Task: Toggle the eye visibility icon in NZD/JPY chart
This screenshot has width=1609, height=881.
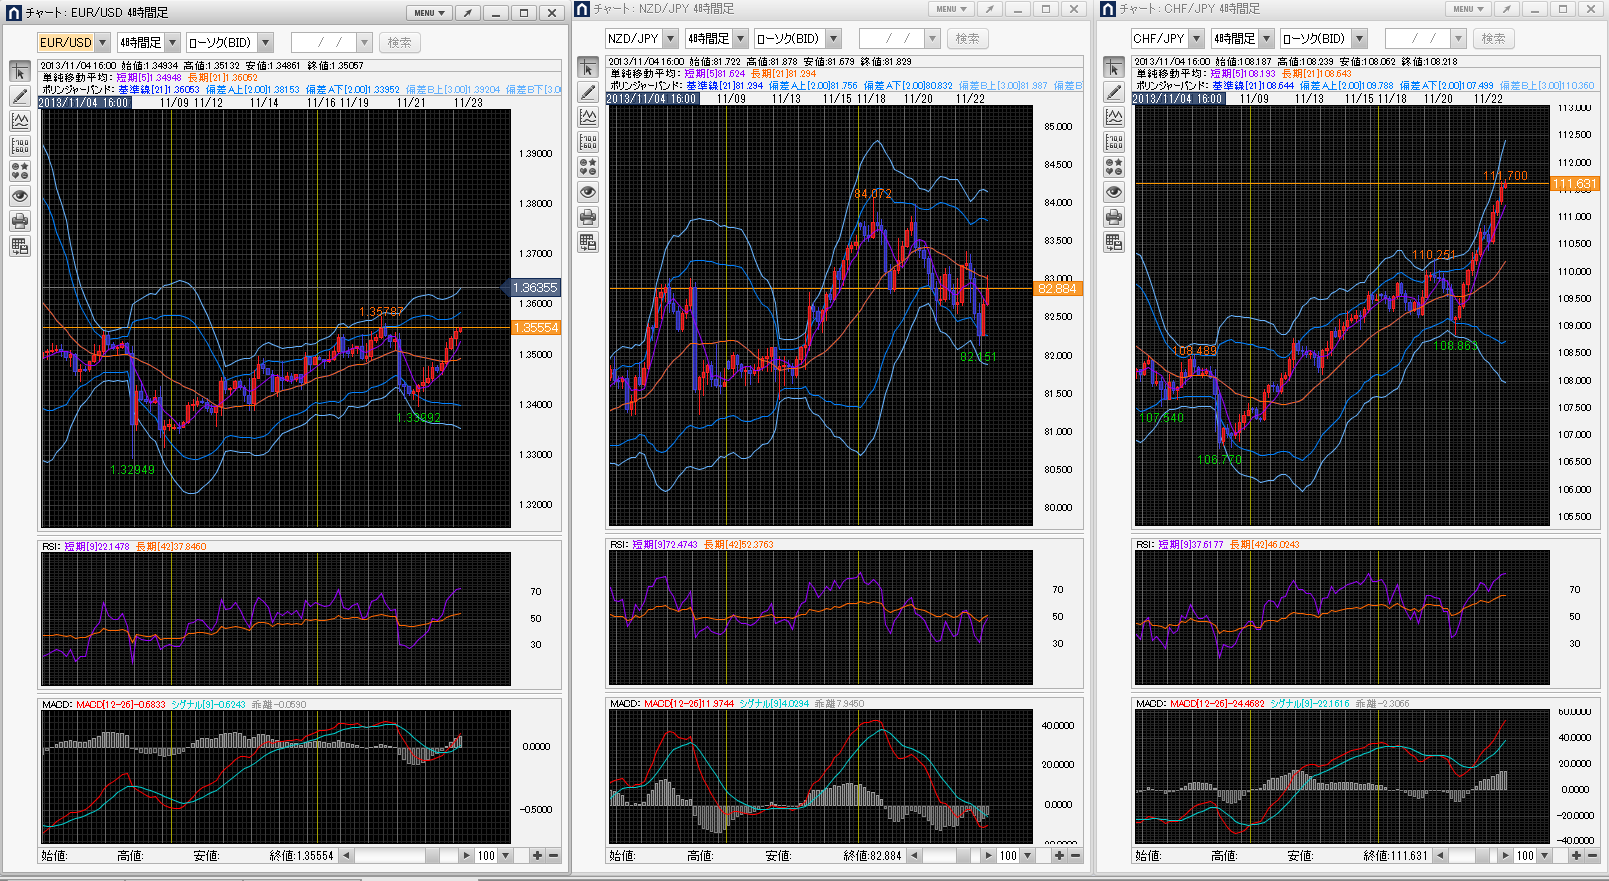Action: point(588,192)
